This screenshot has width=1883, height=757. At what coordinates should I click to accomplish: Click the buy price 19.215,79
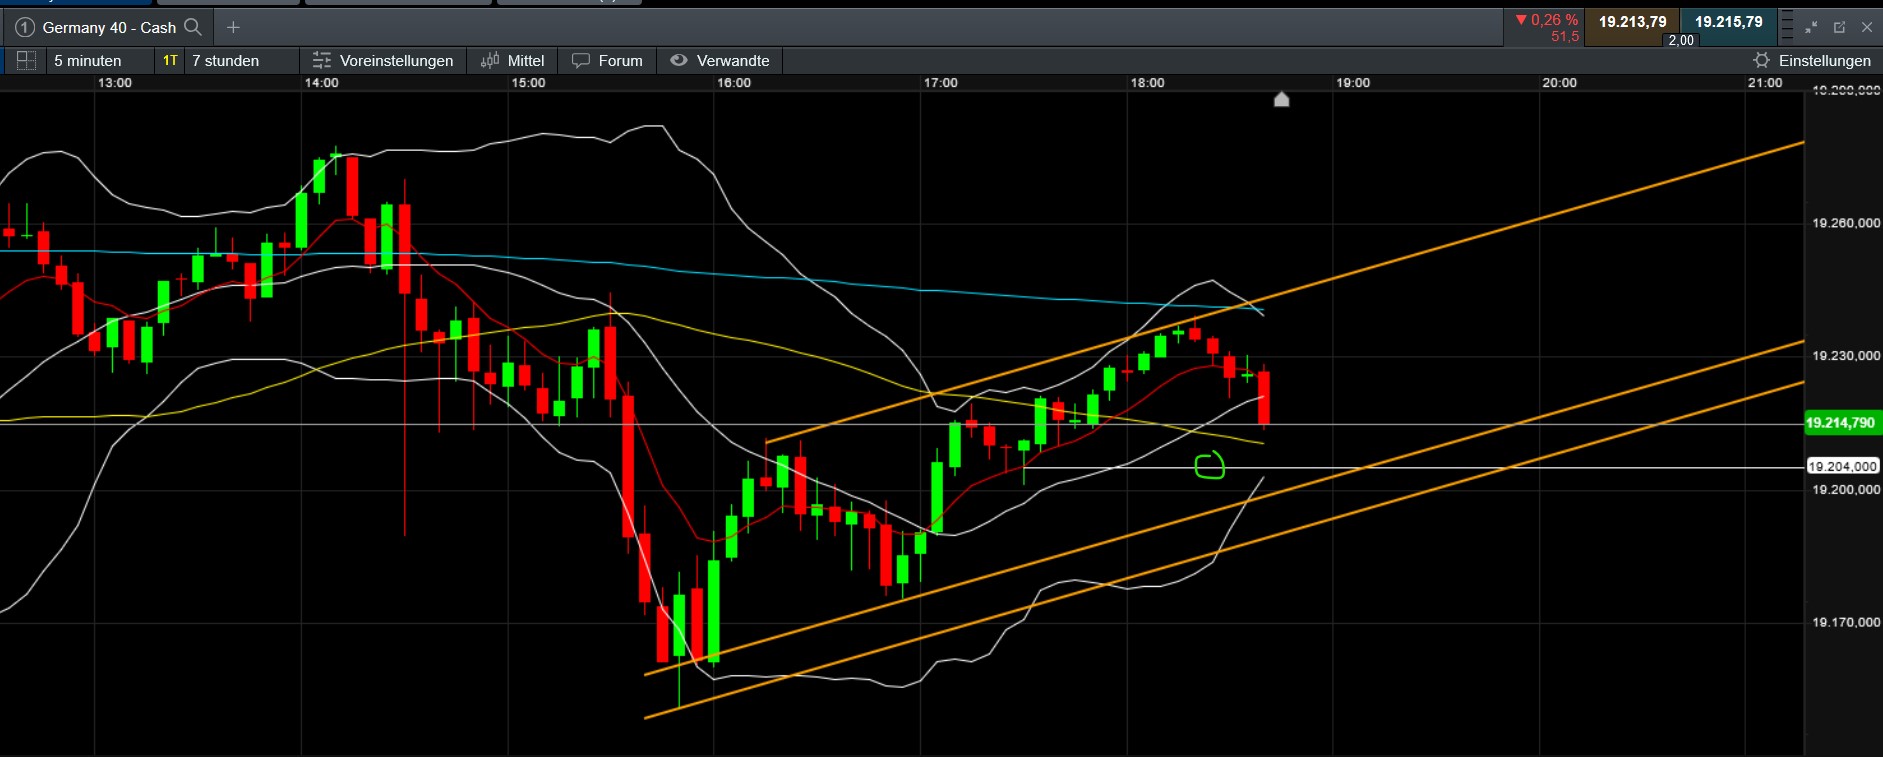pyautogui.click(x=1728, y=22)
